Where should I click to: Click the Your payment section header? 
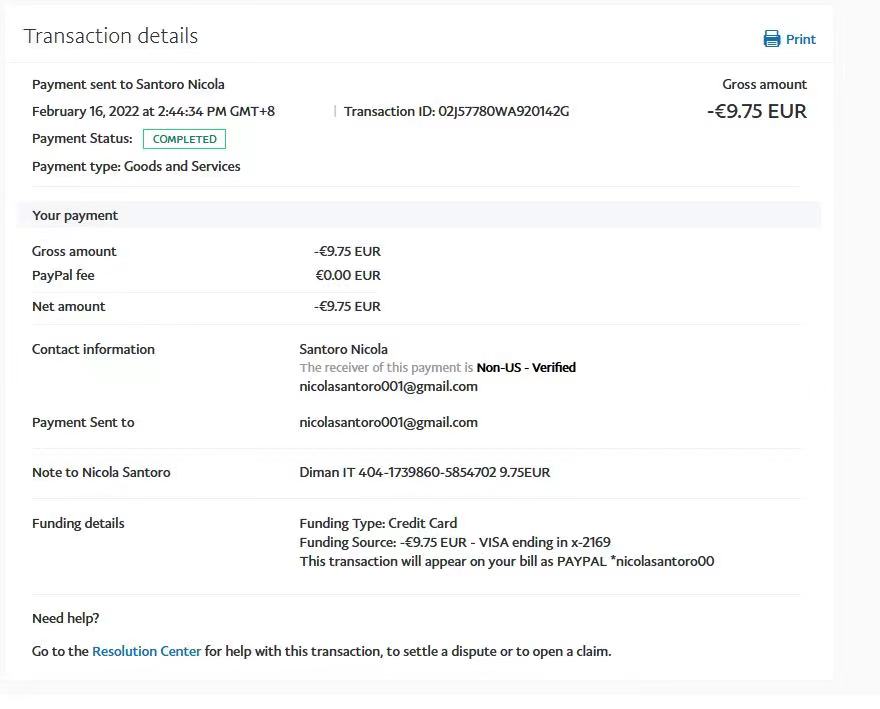point(75,215)
